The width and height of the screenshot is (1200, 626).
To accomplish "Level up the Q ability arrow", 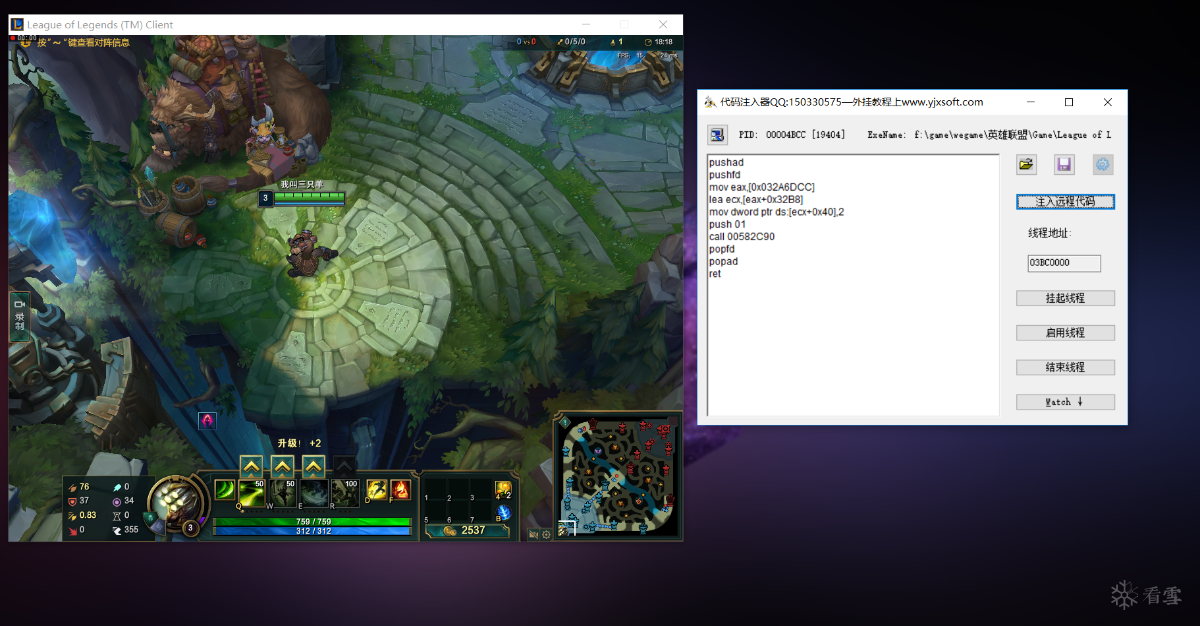I will click(x=252, y=465).
